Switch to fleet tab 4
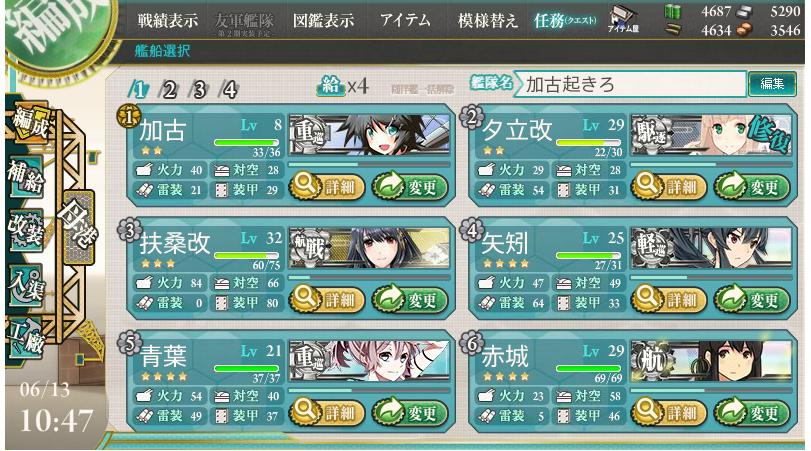811x451 pixels. (229, 90)
